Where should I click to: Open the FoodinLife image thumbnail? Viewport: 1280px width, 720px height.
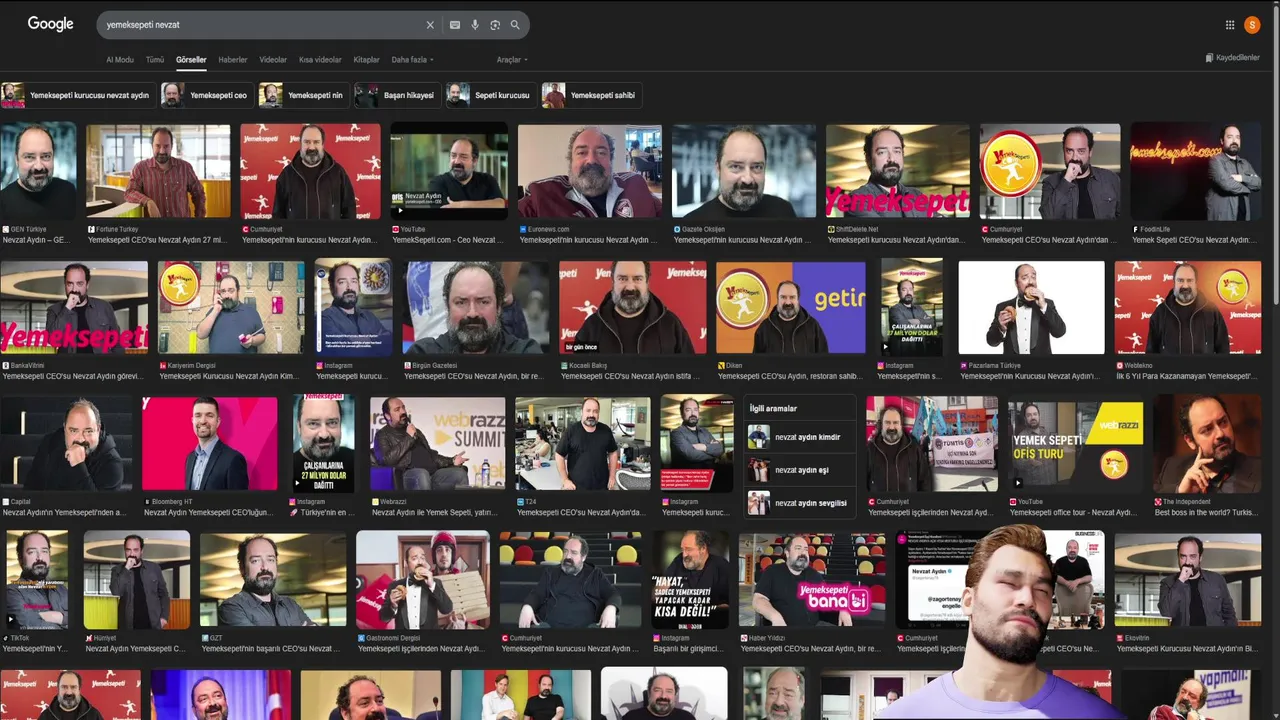1196,170
